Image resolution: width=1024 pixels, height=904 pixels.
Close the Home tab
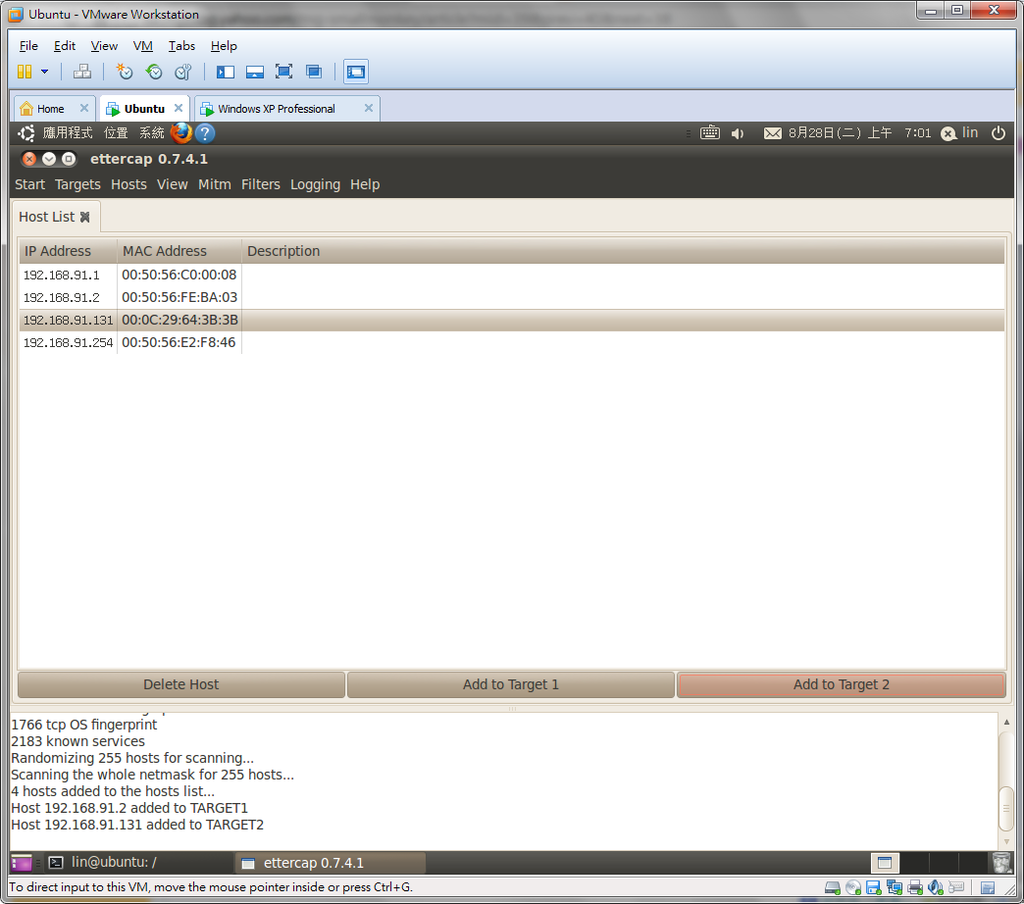tap(84, 108)
